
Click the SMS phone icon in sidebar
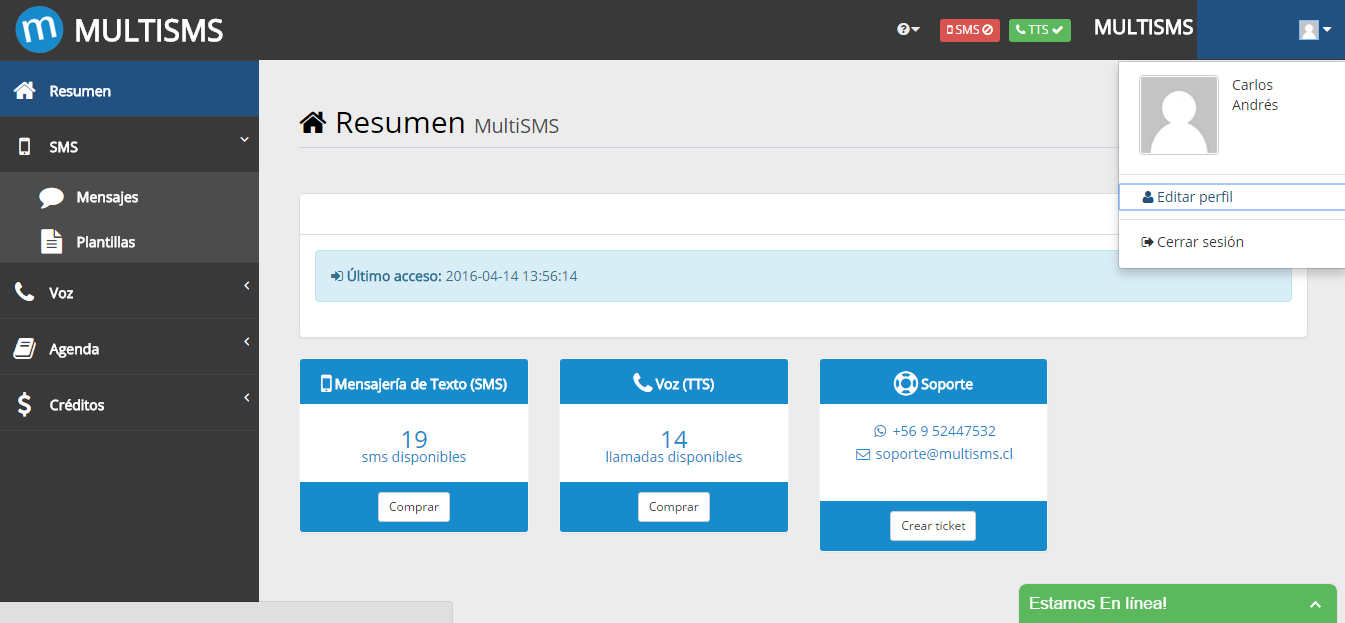24,147
